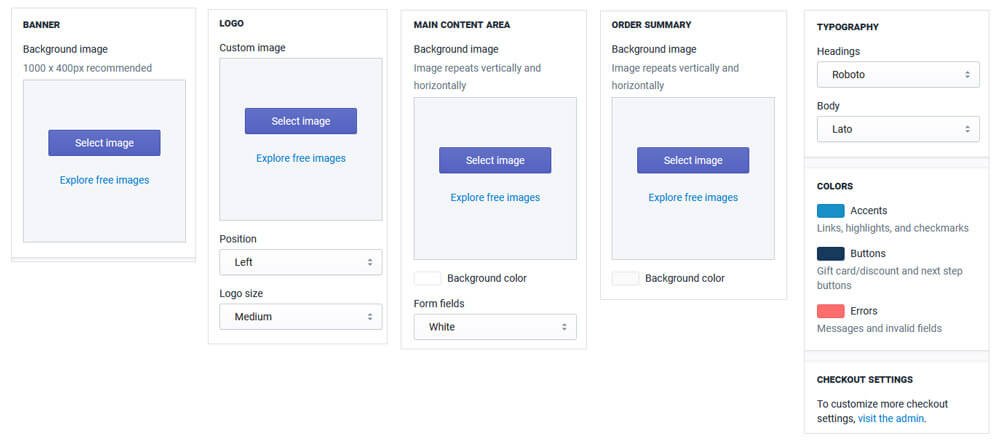Image resolution: width=1000 pixels, height=445 pixels.
Task: Follow the visit the admin link
Action: point(891,418)
